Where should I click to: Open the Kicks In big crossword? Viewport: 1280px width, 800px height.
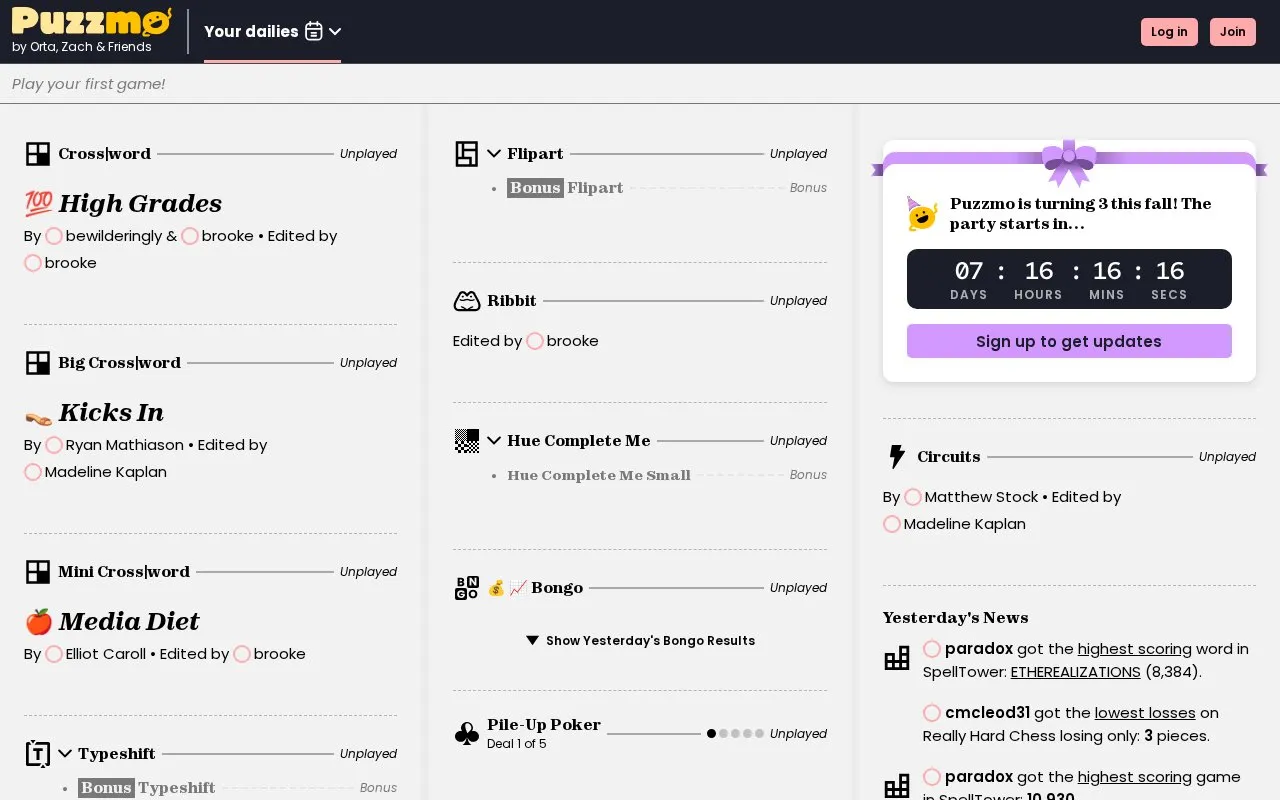[111, 412]
